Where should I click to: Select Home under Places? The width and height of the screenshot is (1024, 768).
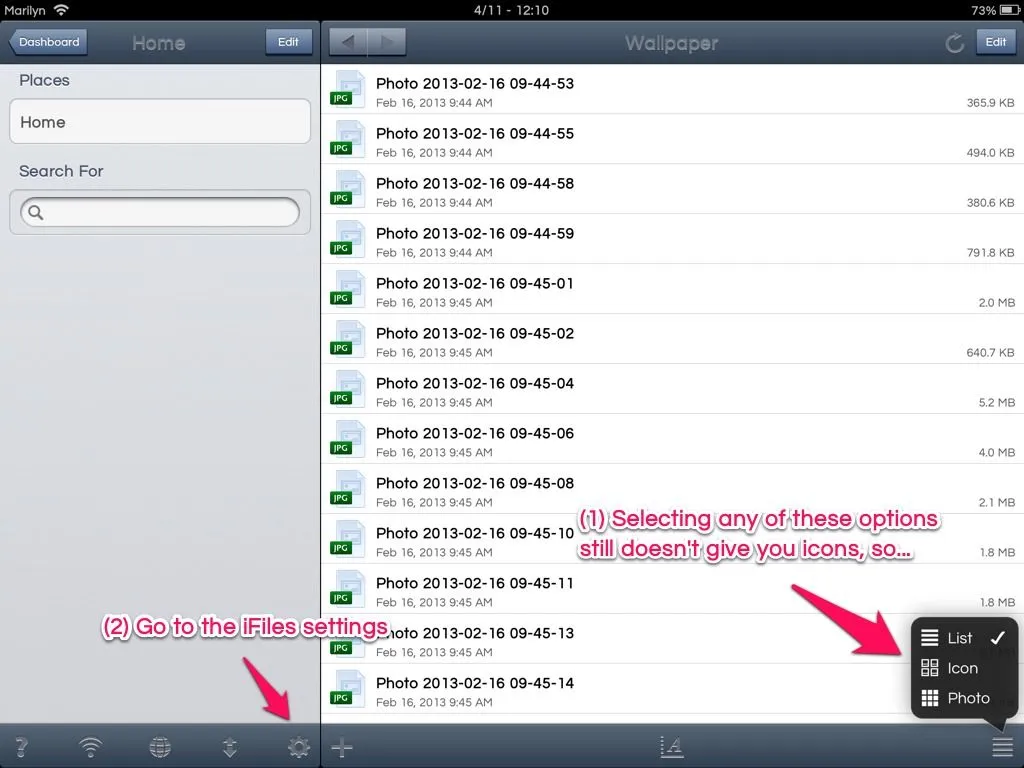tap(160, 122)
